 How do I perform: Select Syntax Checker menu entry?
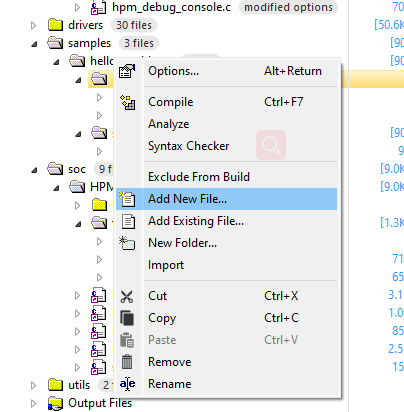pos(189,146)
